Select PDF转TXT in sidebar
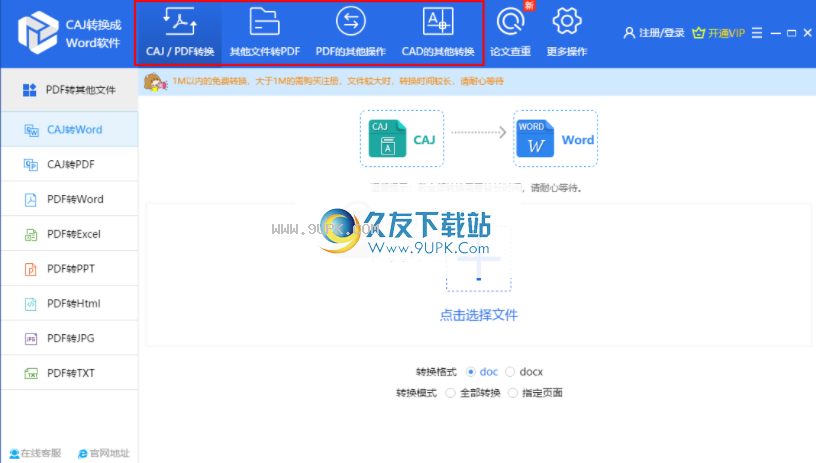 tap(70, 373)
